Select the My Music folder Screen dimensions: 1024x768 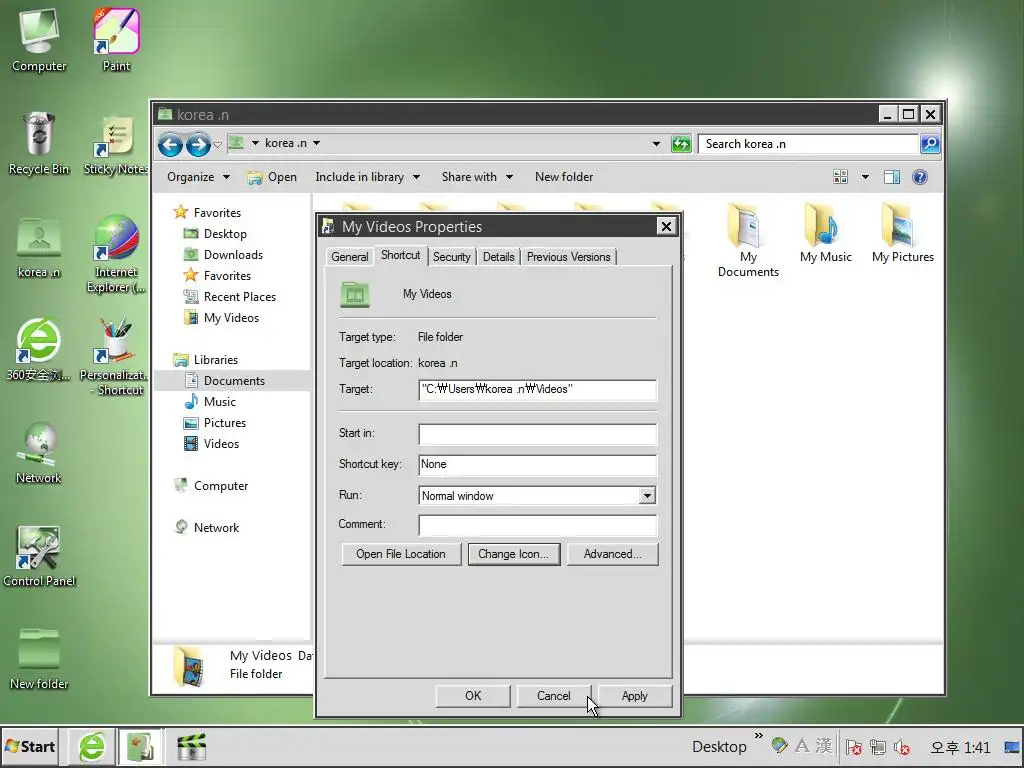click(825, 232)
